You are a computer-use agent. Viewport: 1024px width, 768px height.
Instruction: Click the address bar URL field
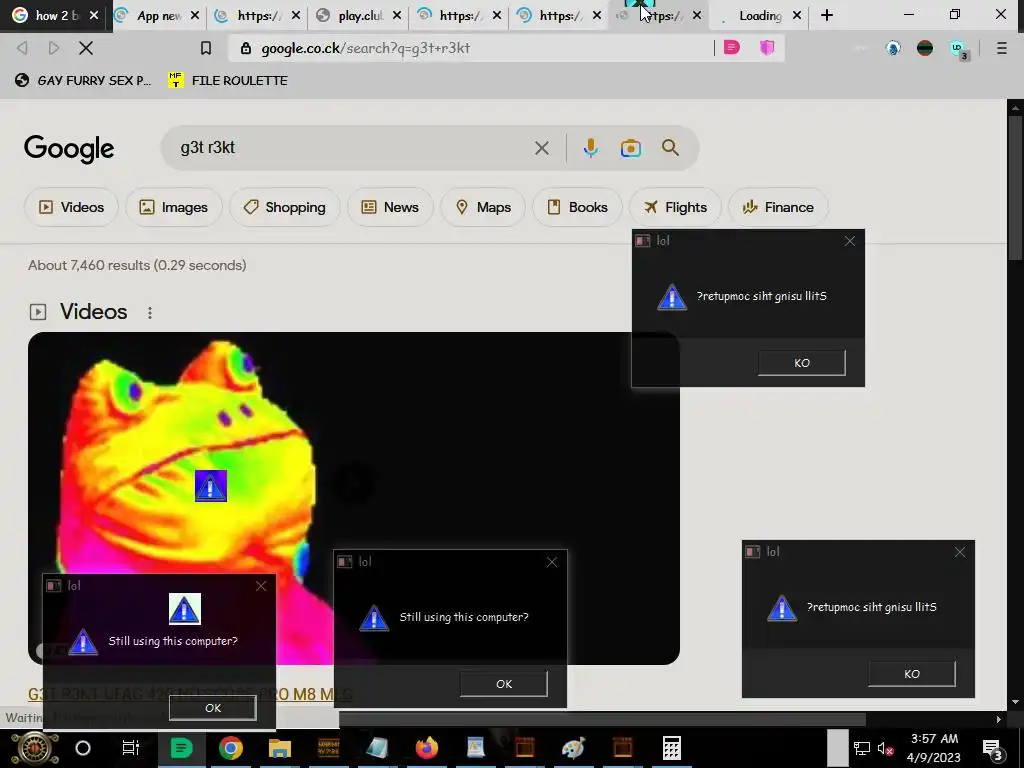pos(470,48)
